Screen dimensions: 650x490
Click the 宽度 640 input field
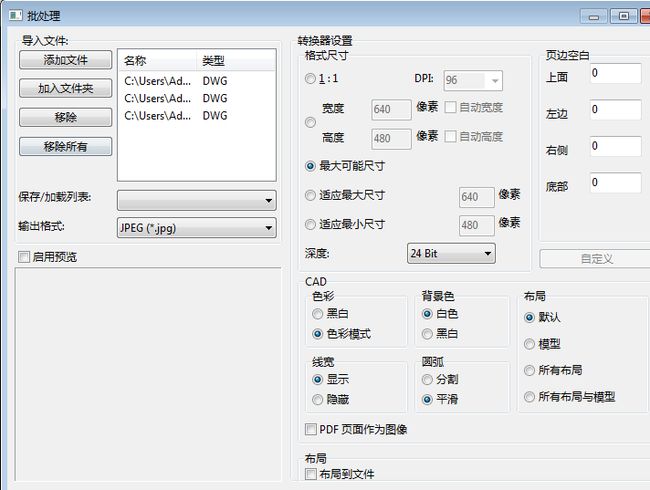(x=391, y=109)
